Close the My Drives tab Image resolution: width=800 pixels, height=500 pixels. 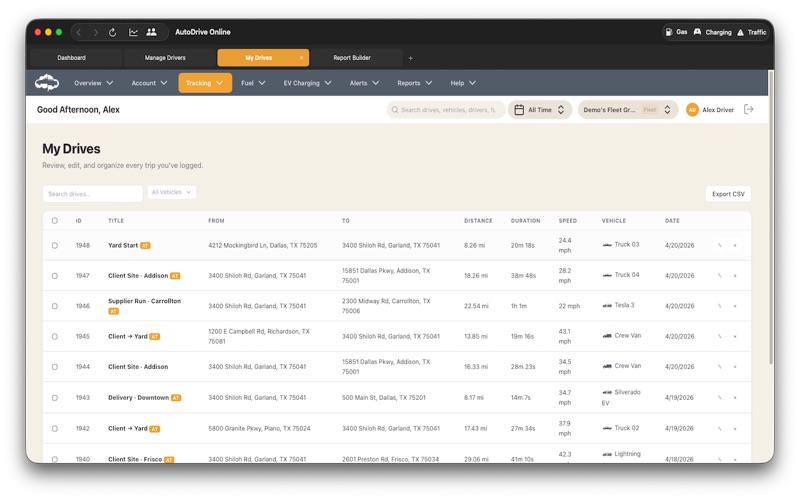(302, 58)
